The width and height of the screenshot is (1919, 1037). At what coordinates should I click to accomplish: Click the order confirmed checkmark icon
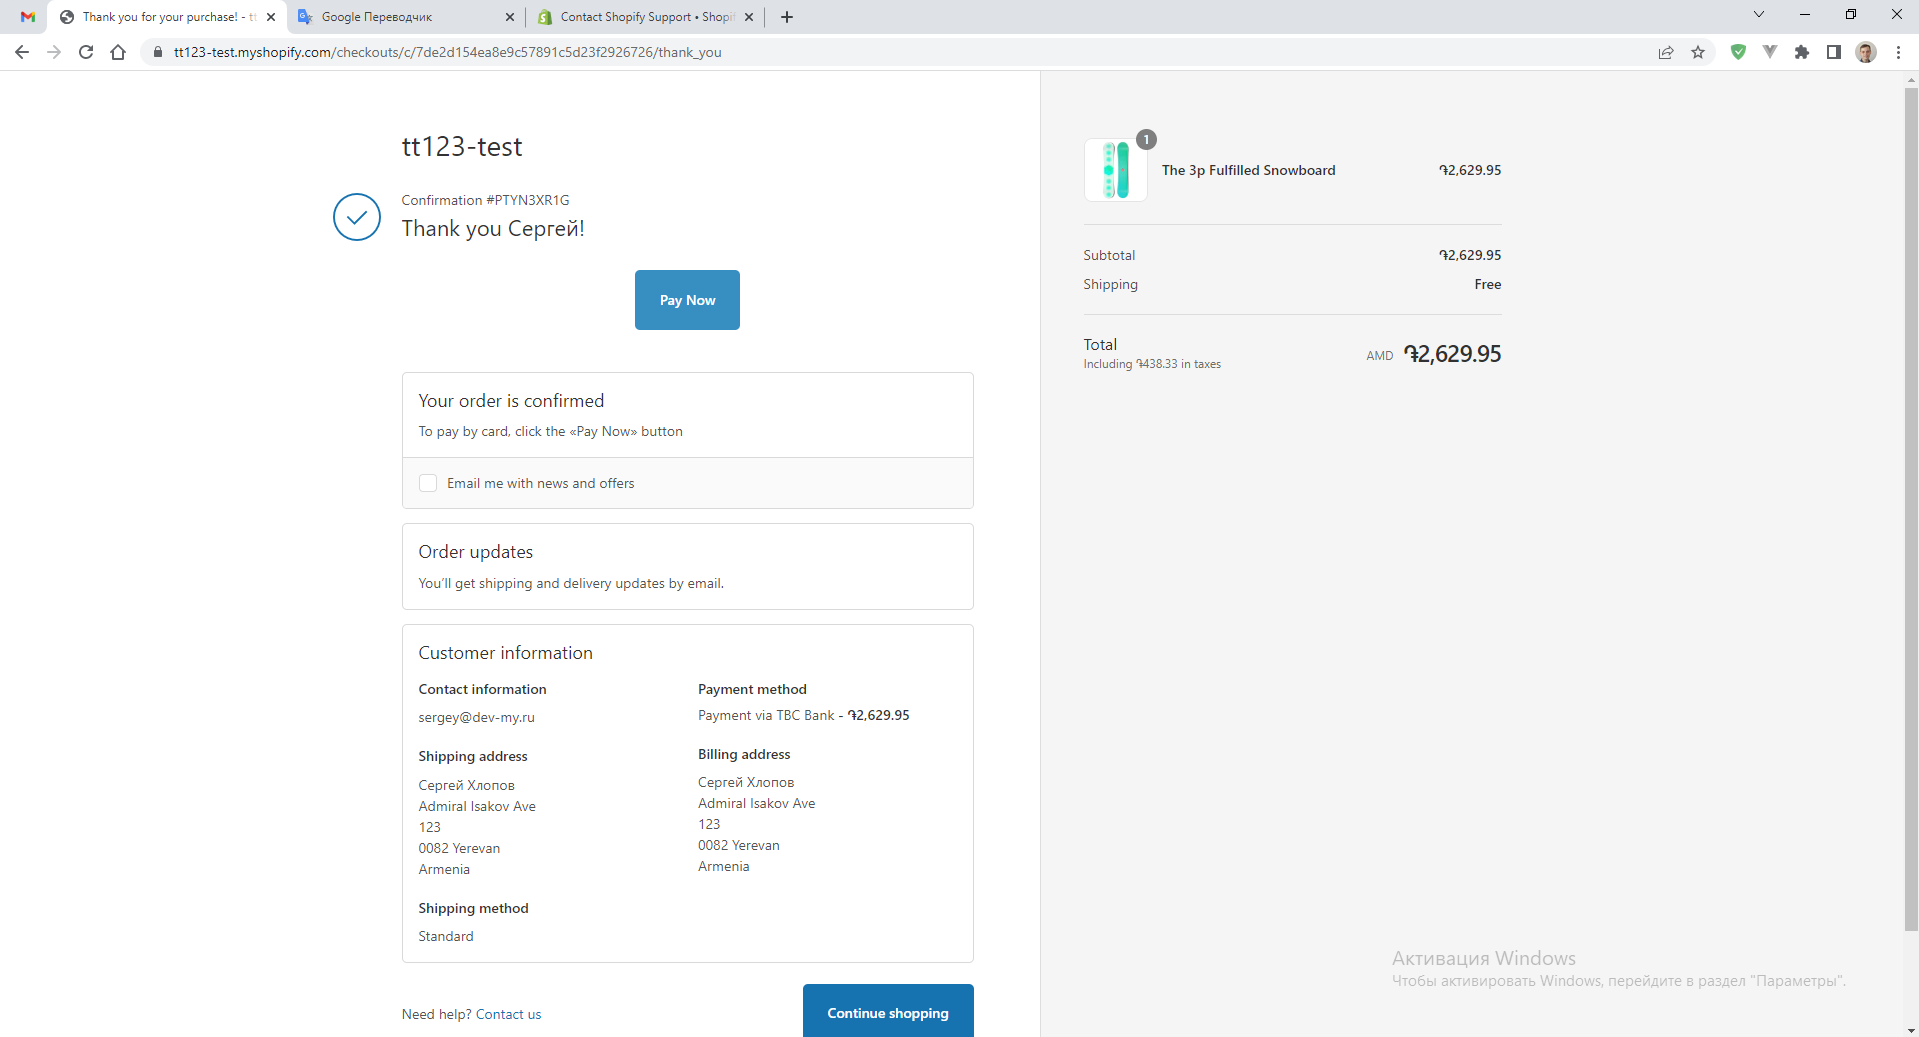(x=357, y=217)
